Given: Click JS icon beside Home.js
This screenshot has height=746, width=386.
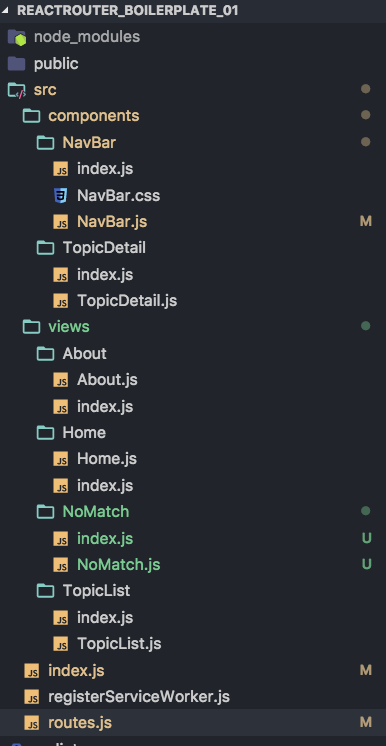Looking at the screenshot, I should click(60, 460).
